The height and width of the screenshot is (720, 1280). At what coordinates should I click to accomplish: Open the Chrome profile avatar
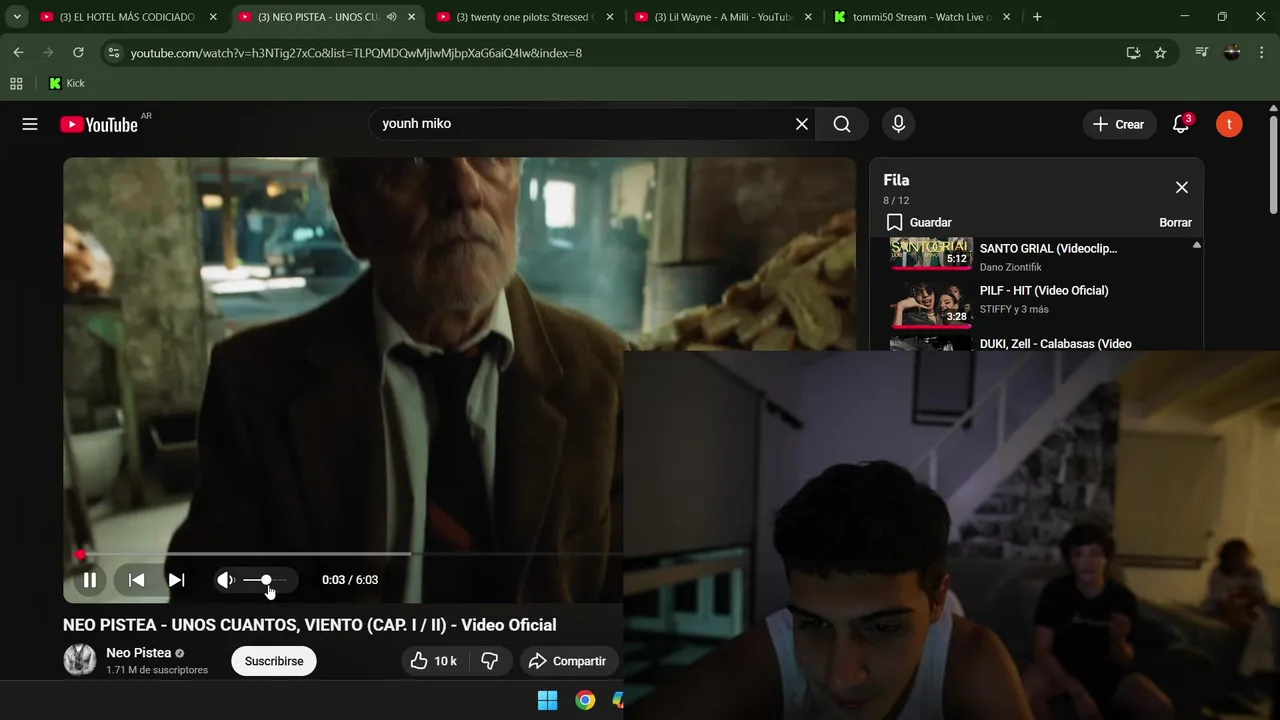point(1232,53)
